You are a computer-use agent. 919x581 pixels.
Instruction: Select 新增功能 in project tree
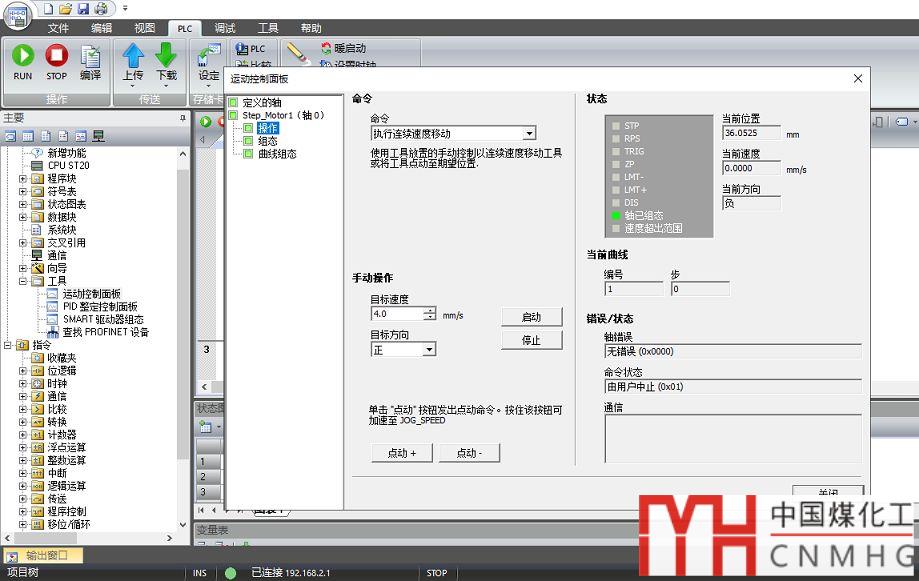pos(67,152)
